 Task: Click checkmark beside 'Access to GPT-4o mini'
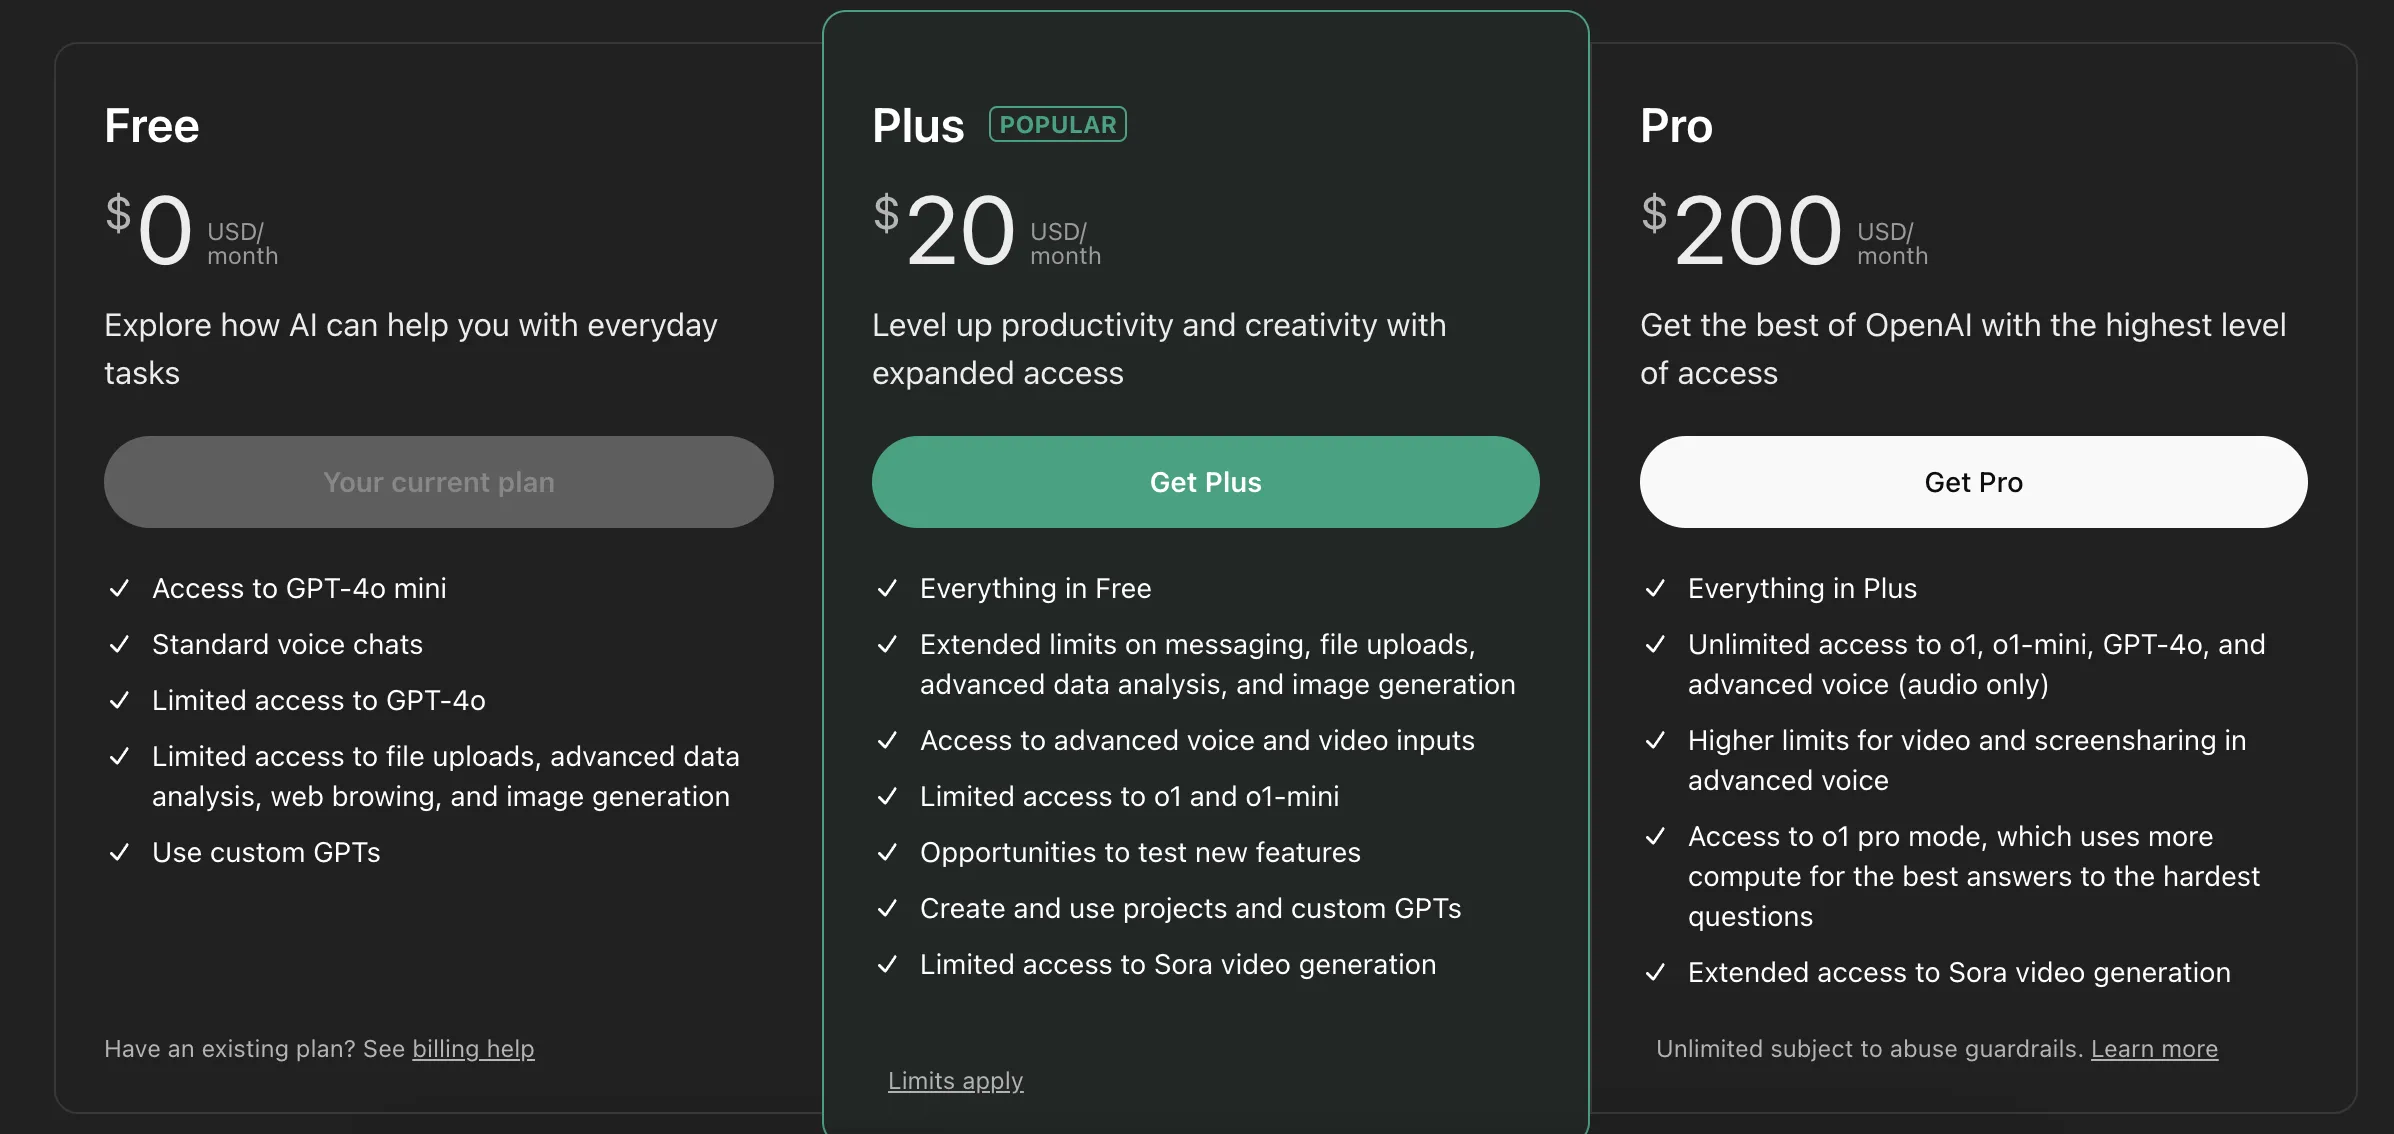tap(119, 588)
